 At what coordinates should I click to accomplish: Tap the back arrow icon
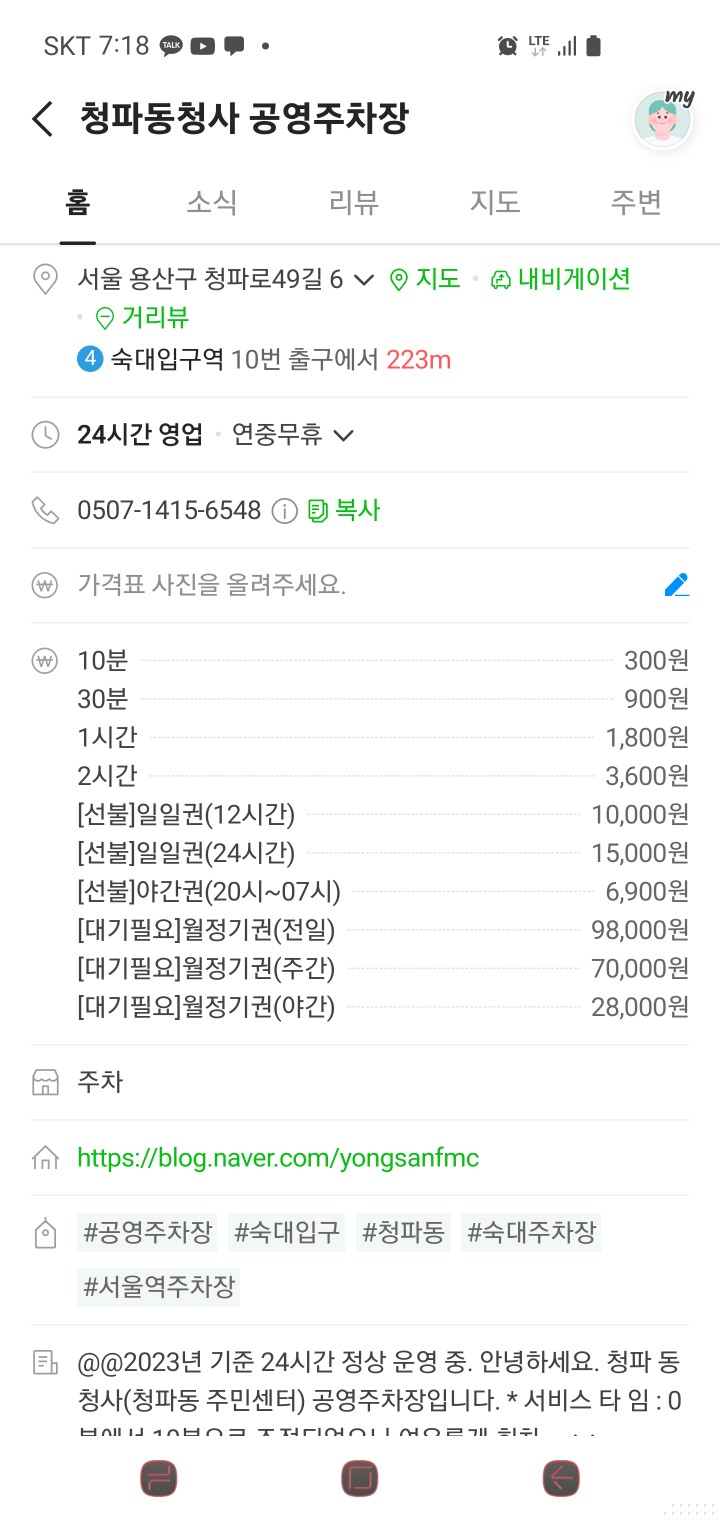coord(42,119)
